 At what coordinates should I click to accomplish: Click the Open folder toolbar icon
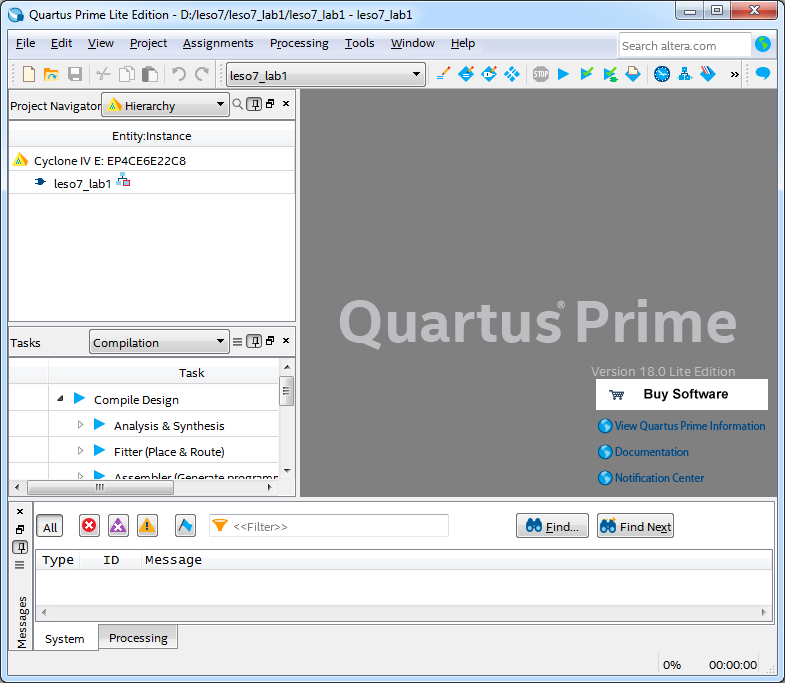point(51,75)
